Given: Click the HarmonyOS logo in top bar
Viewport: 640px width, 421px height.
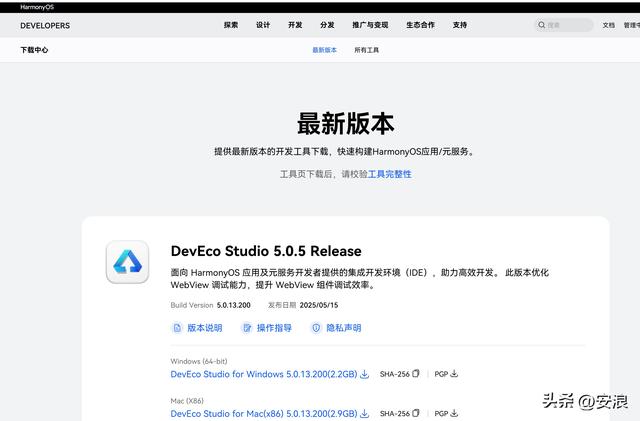Looking at the screenshot, I should coord(37,7).
